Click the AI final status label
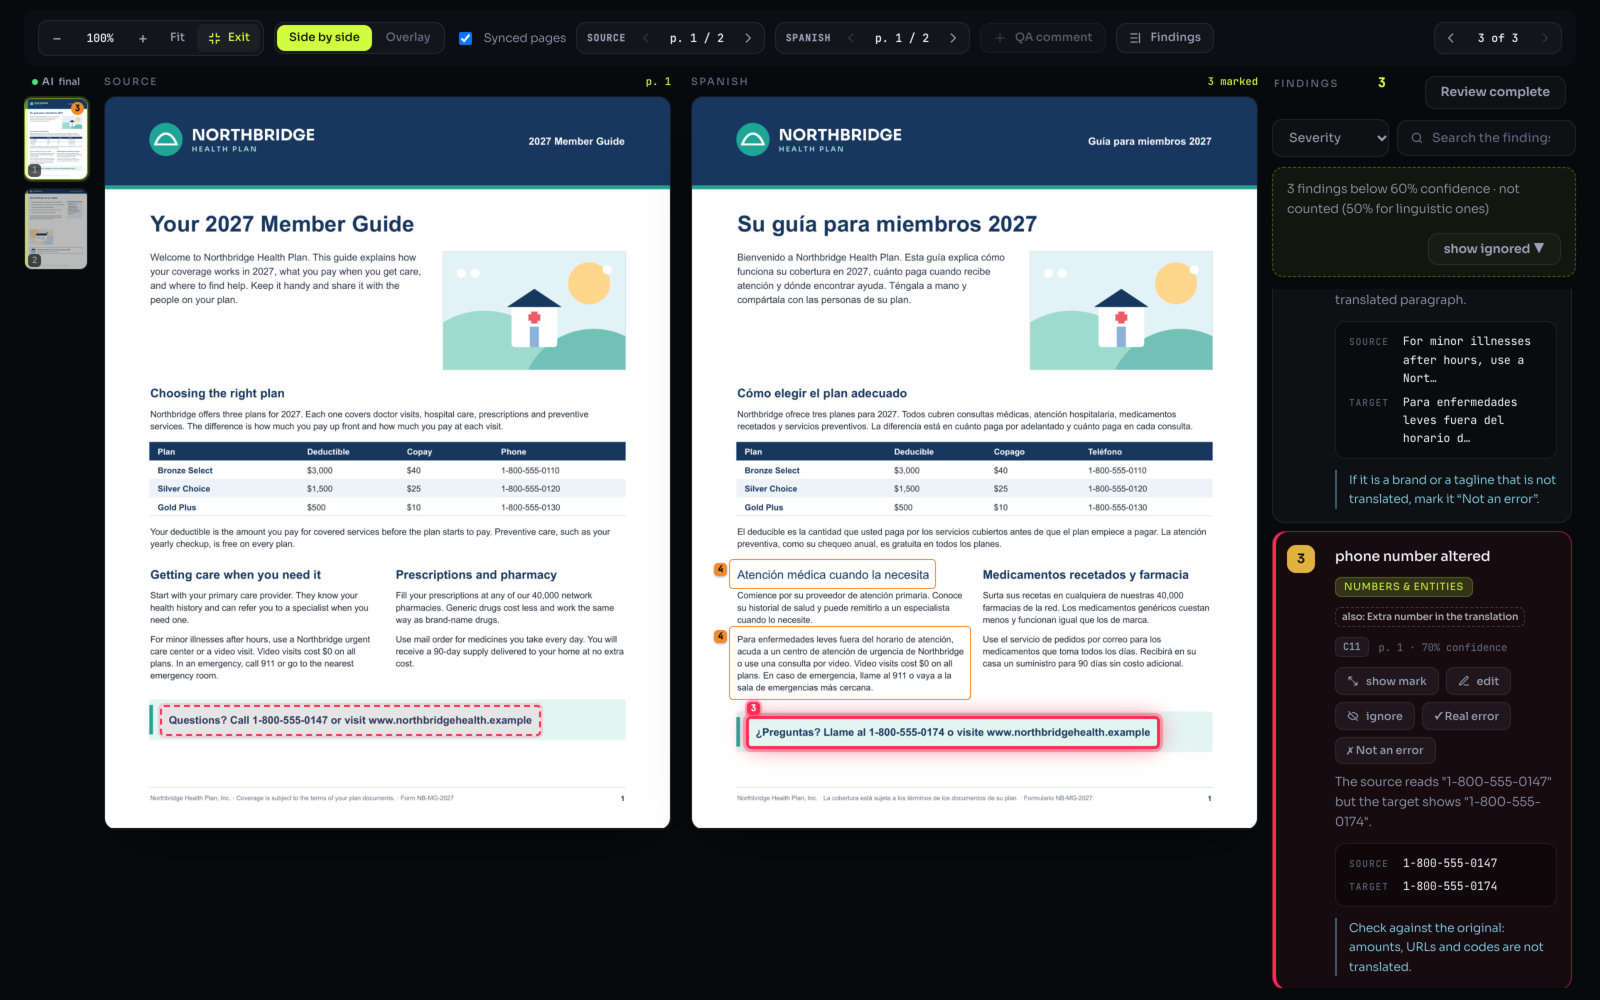Screen dimensions: 1600x1000 (56, 82)
